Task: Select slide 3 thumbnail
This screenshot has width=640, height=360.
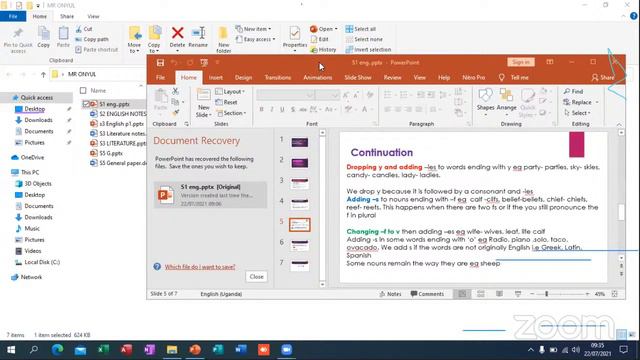Action: 300,183
